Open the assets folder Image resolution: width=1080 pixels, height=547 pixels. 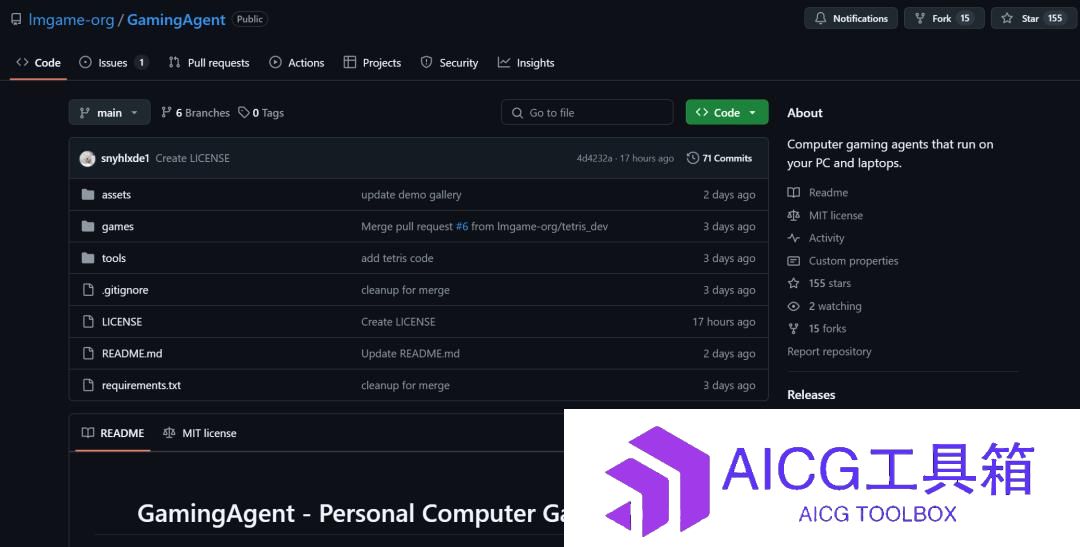116,195
